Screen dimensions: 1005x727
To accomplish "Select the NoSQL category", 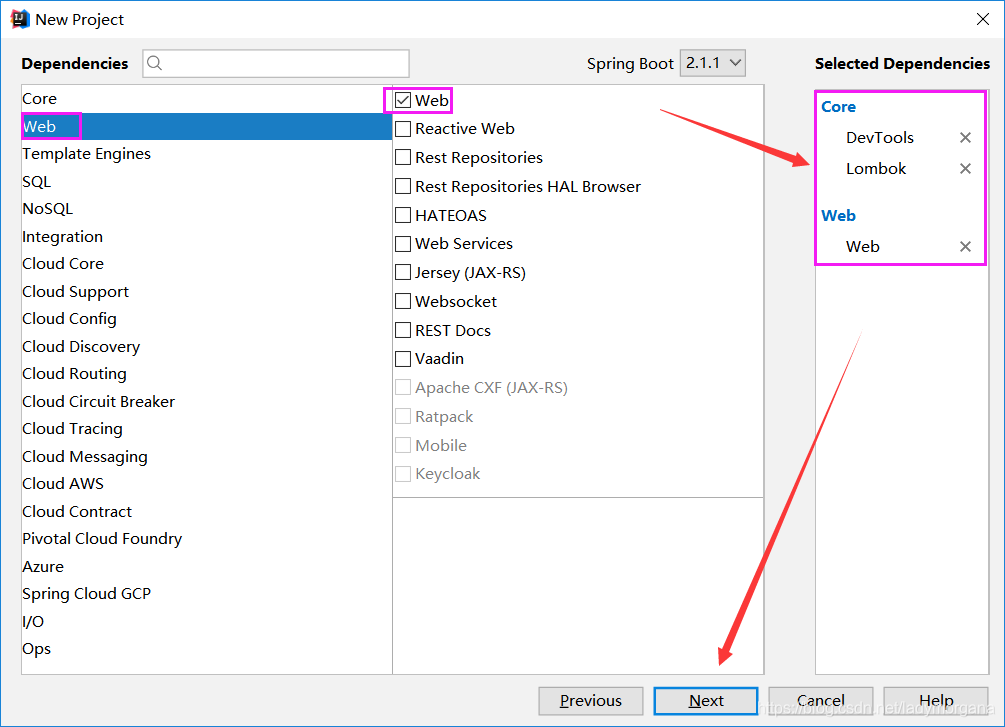I will coord(206,209).
